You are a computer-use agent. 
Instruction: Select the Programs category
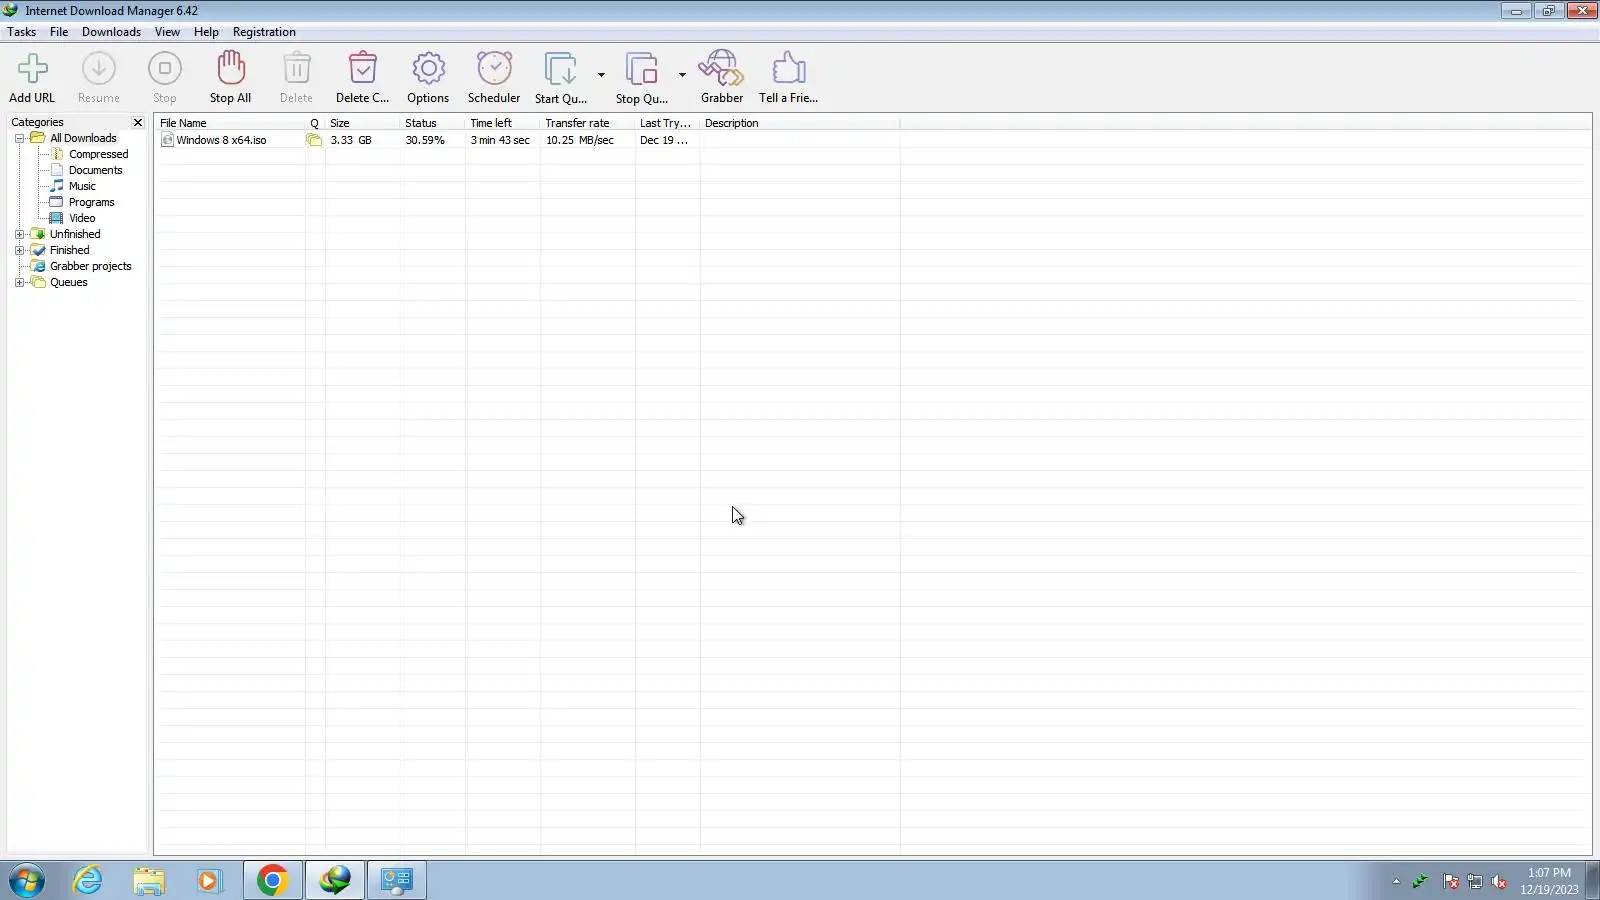(91, 202)
